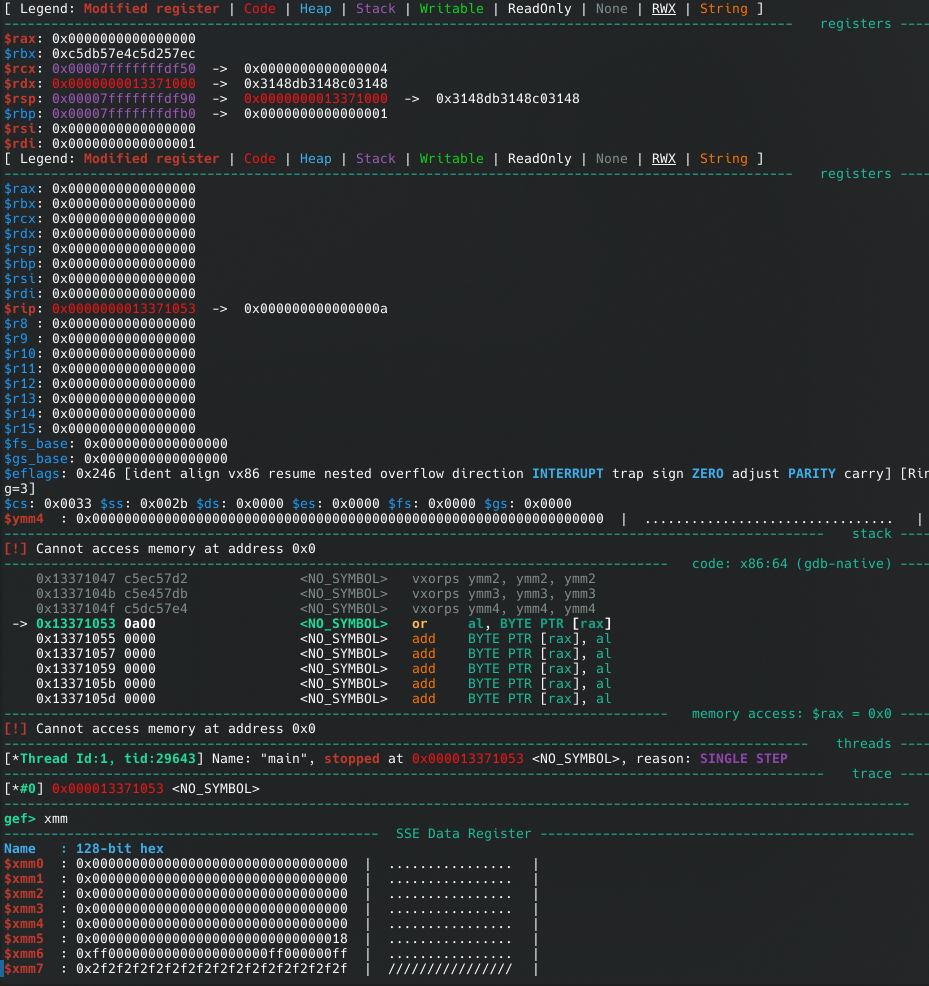Screen dimensions: 929x986
Task: Click the 'memory access: $rax = 0x0' header
Action: coord(791,714)
